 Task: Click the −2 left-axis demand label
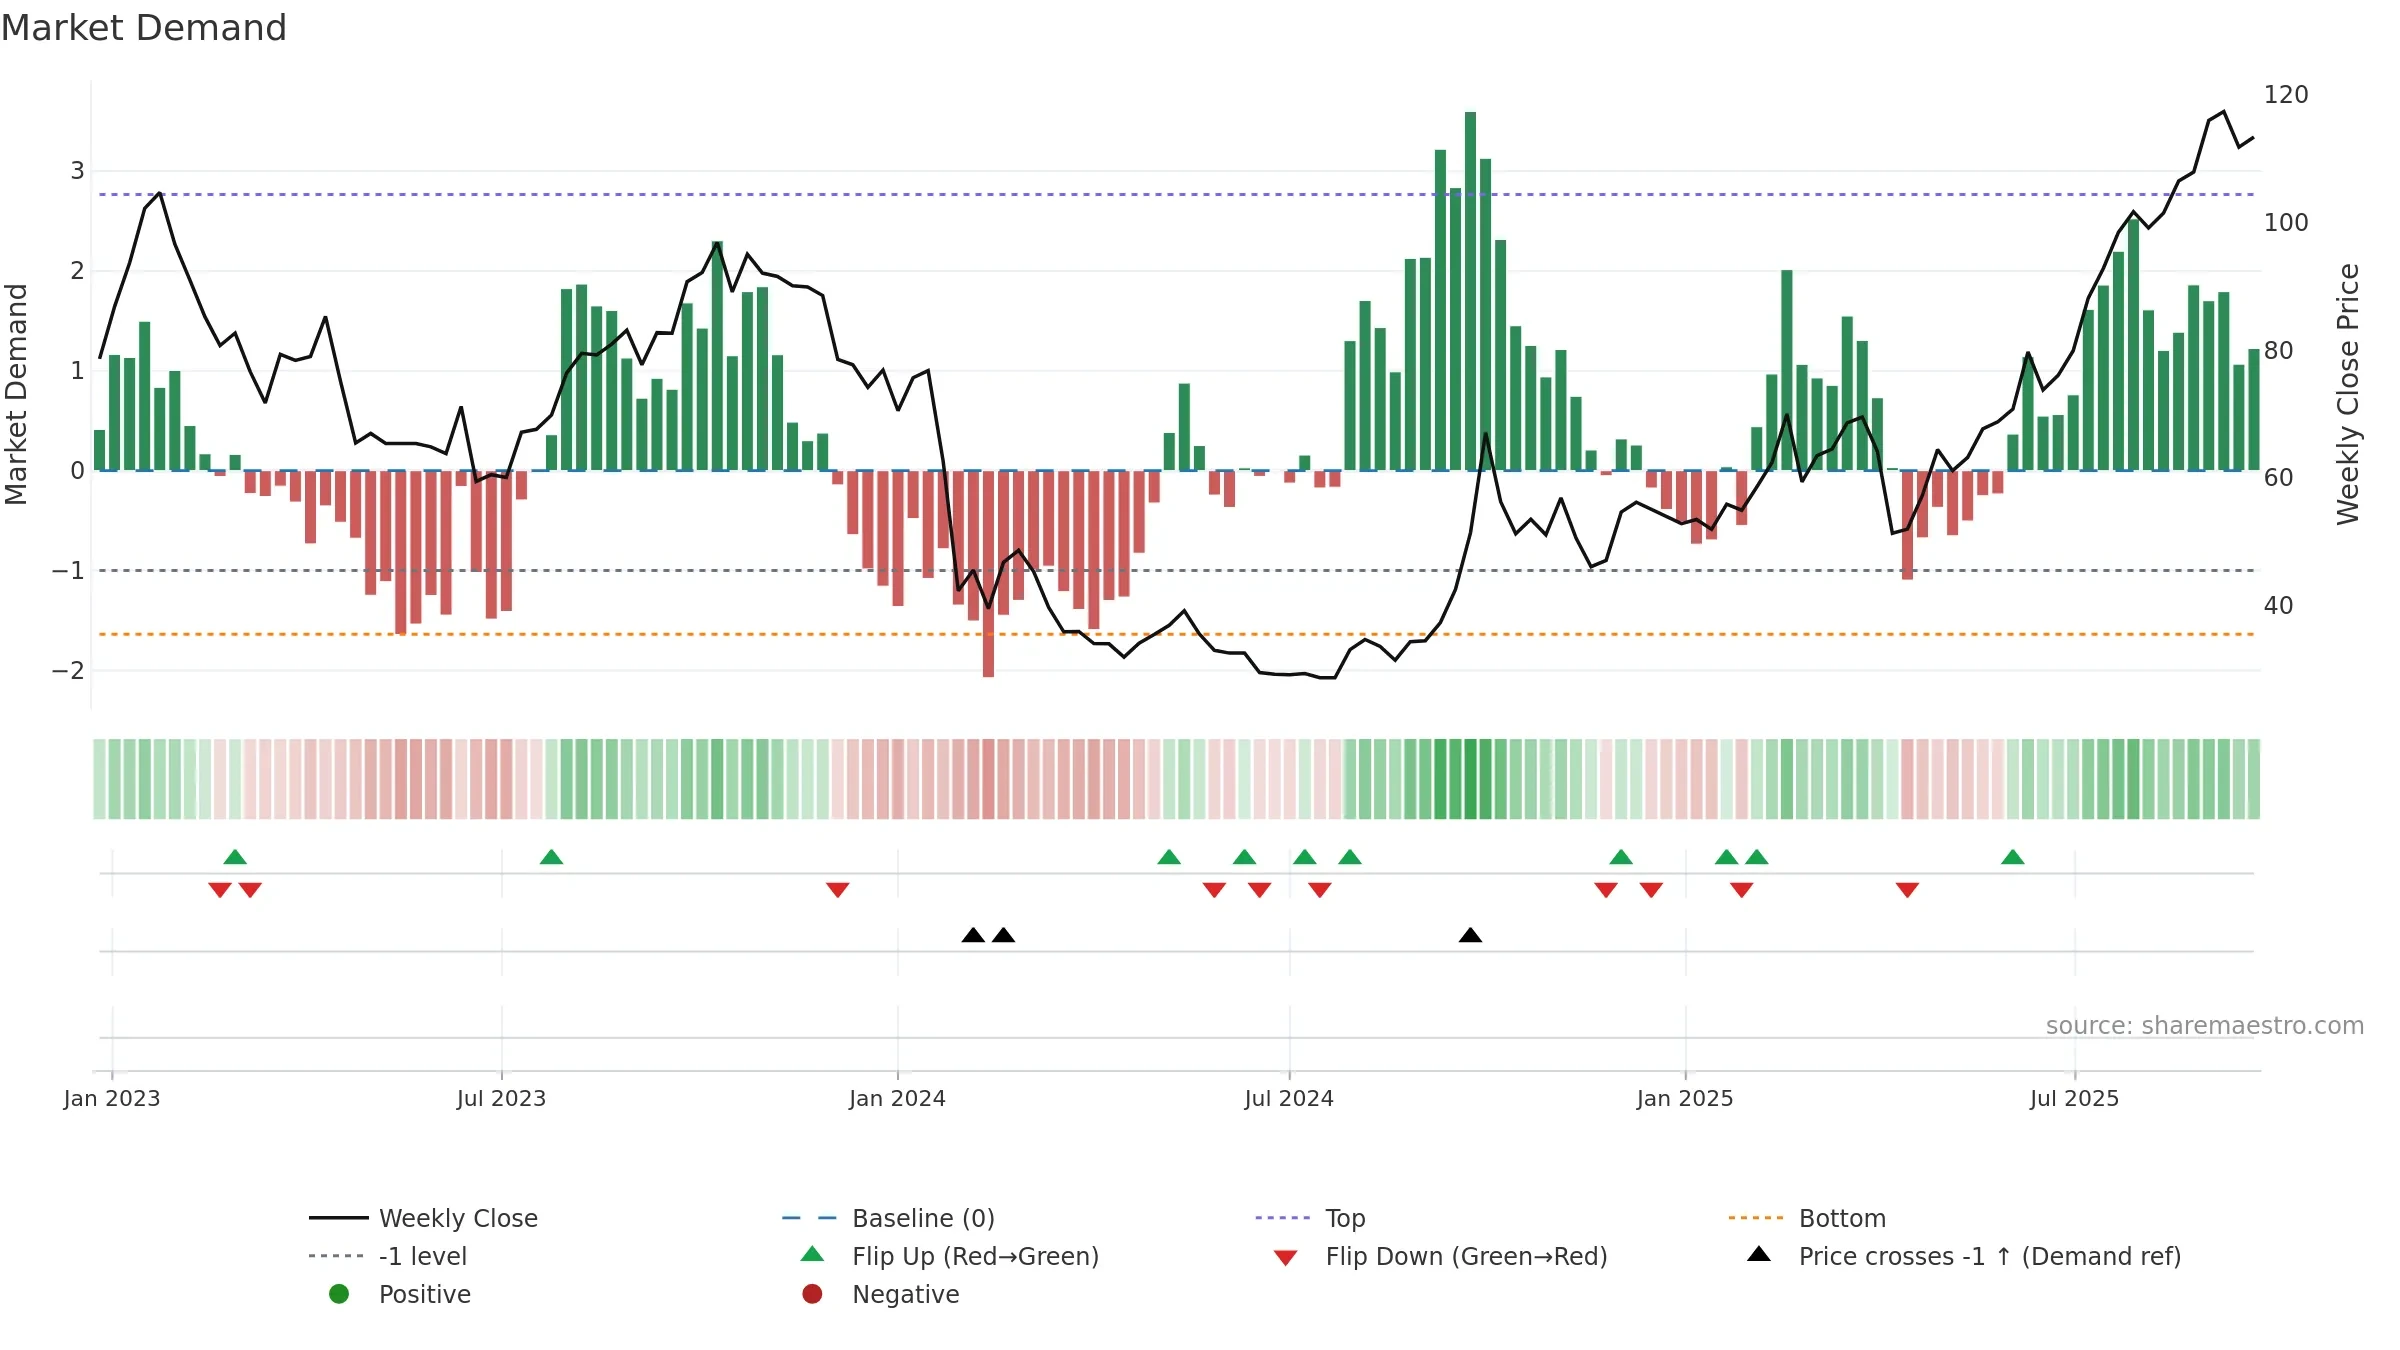coord(68,671)
